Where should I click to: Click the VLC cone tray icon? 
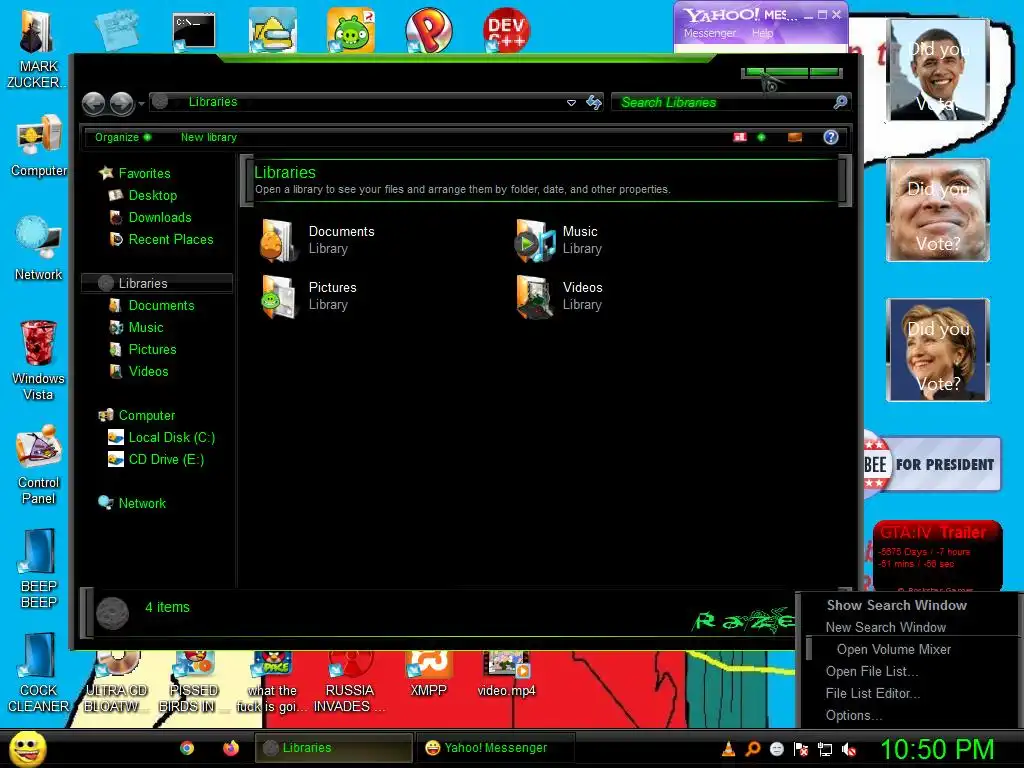pyautogui.click(x=729, y=749)
